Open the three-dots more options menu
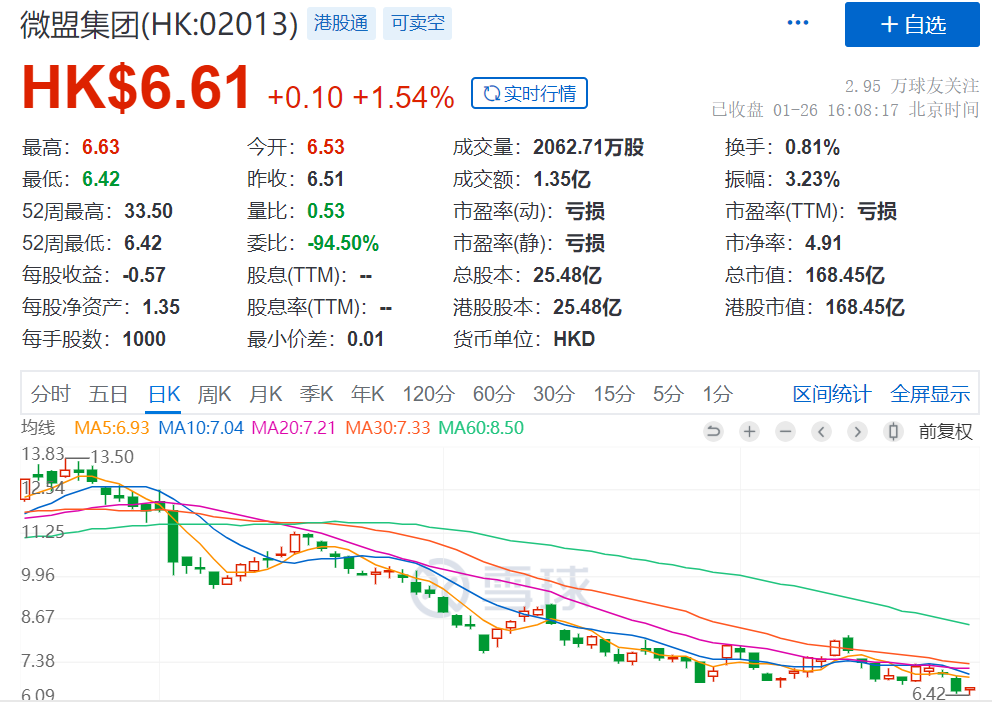This screenshot has height=707, width=992. coord(797,23)
